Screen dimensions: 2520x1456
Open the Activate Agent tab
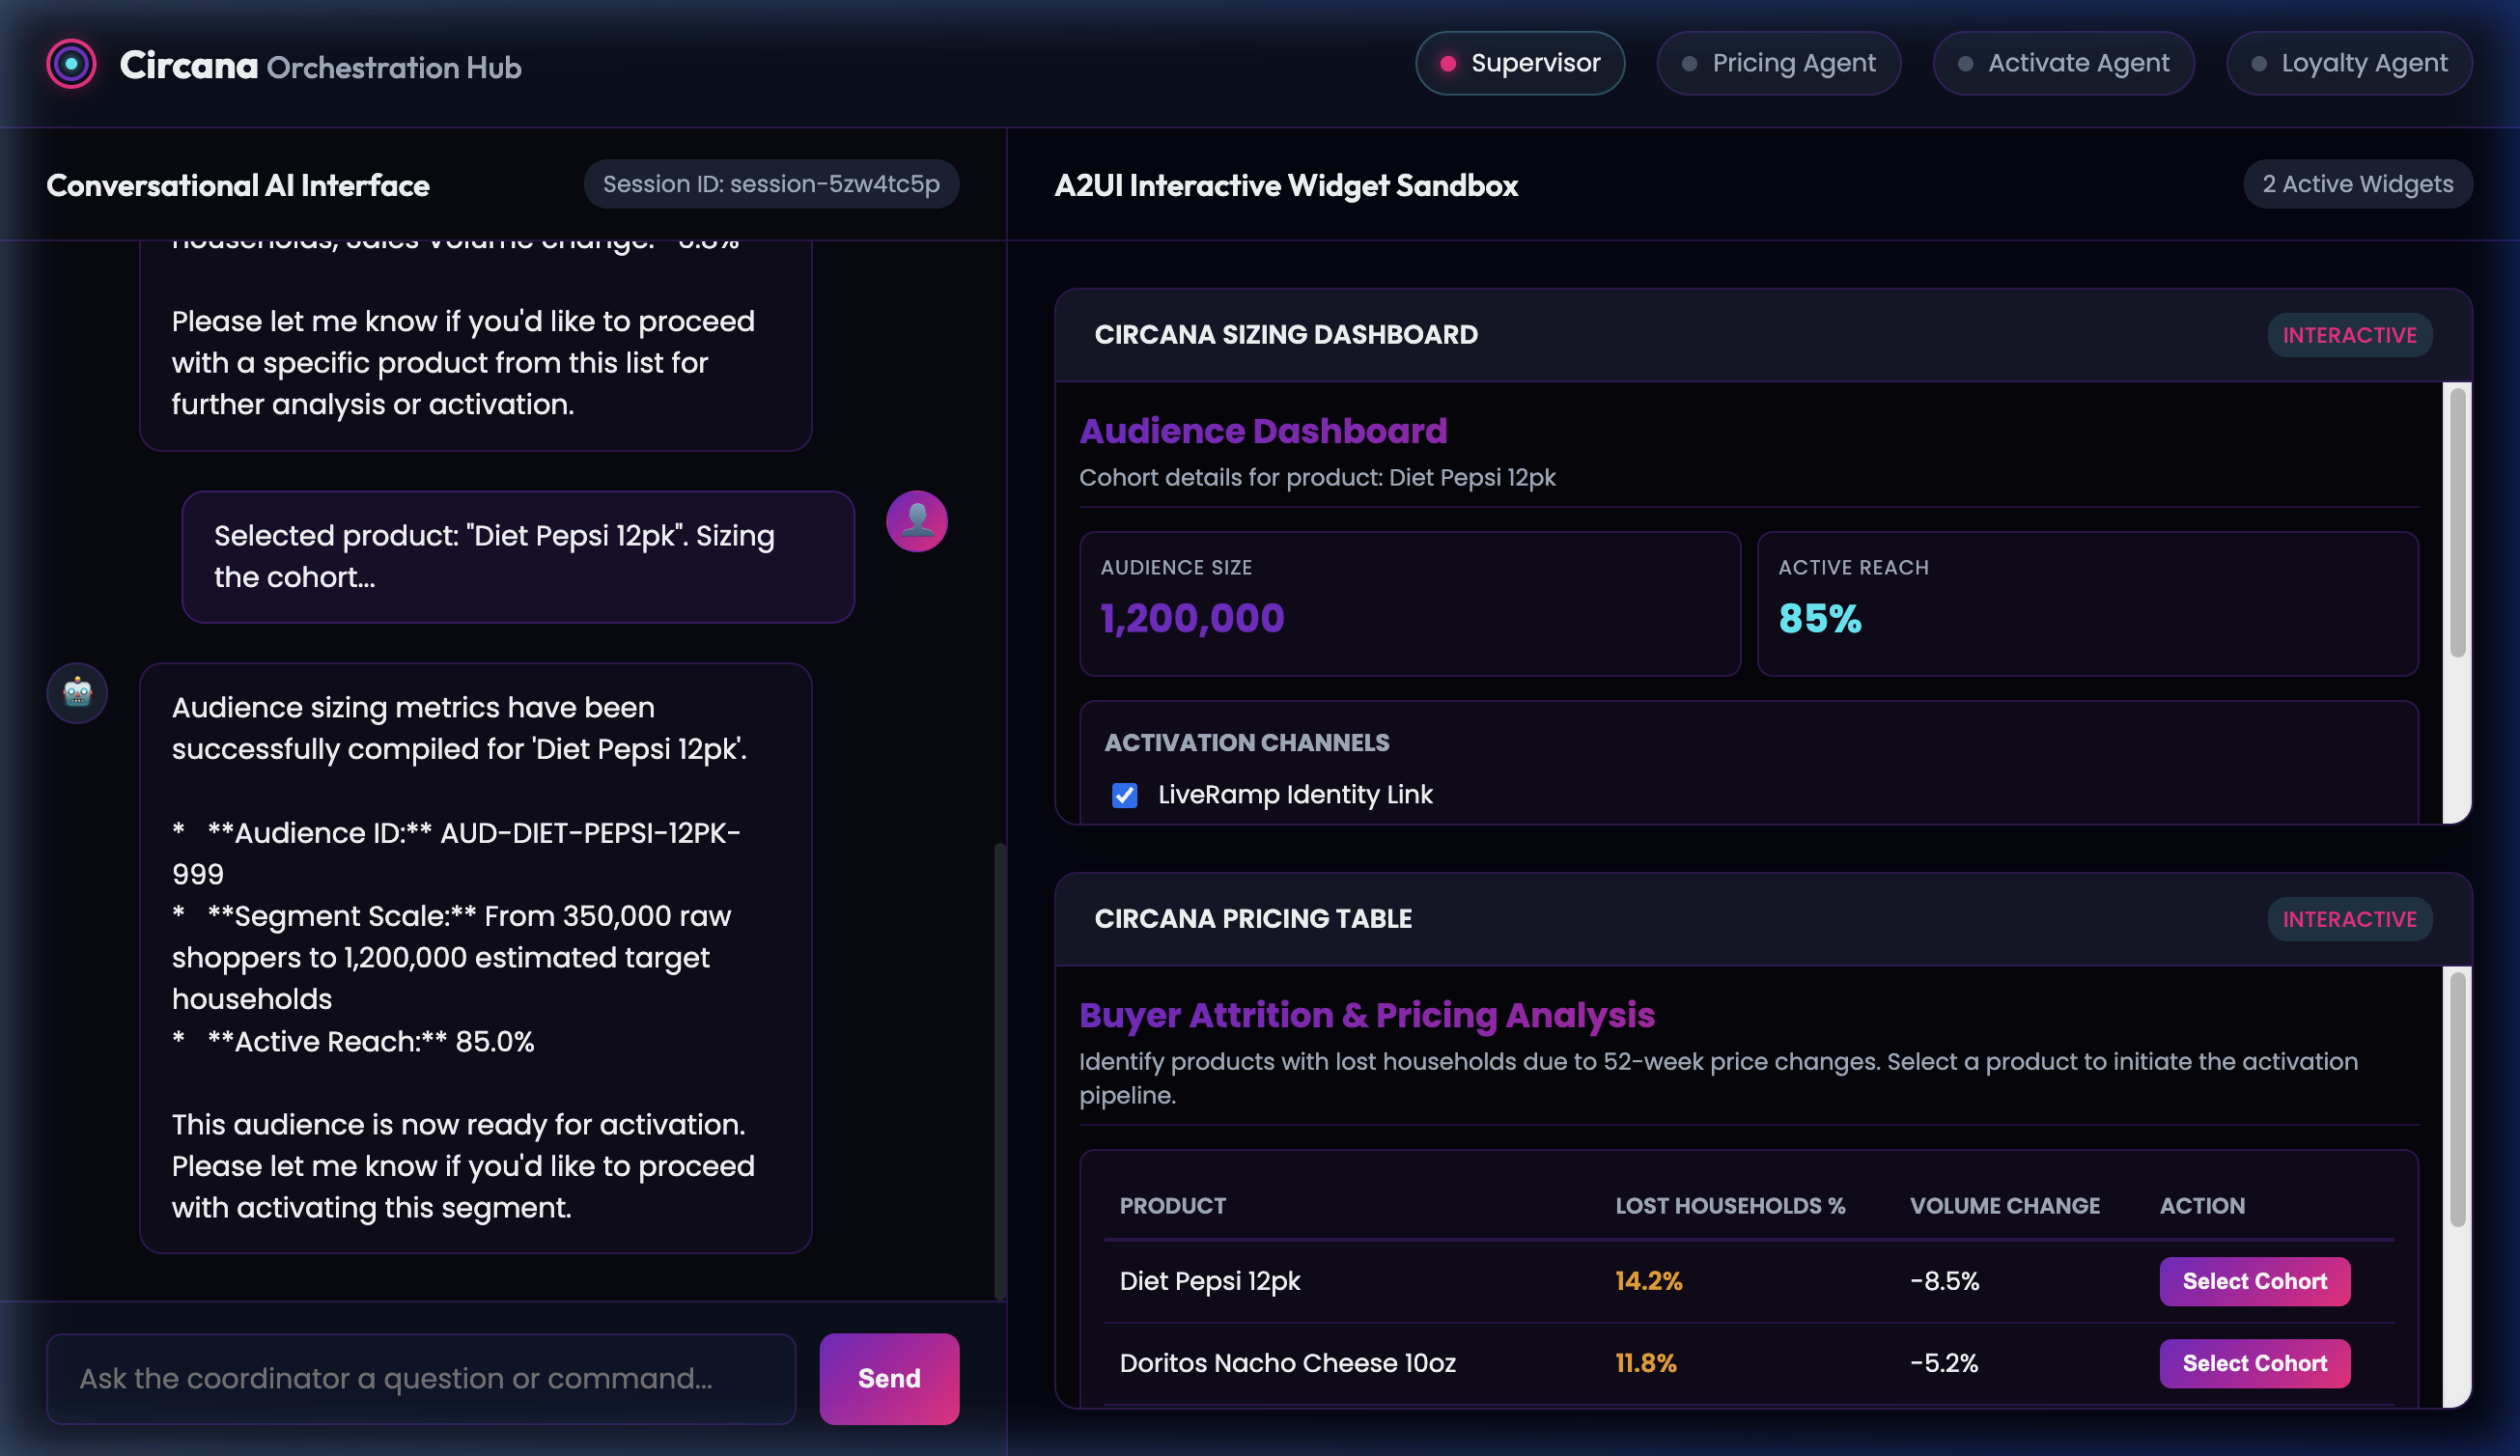tap(2063, 64)
